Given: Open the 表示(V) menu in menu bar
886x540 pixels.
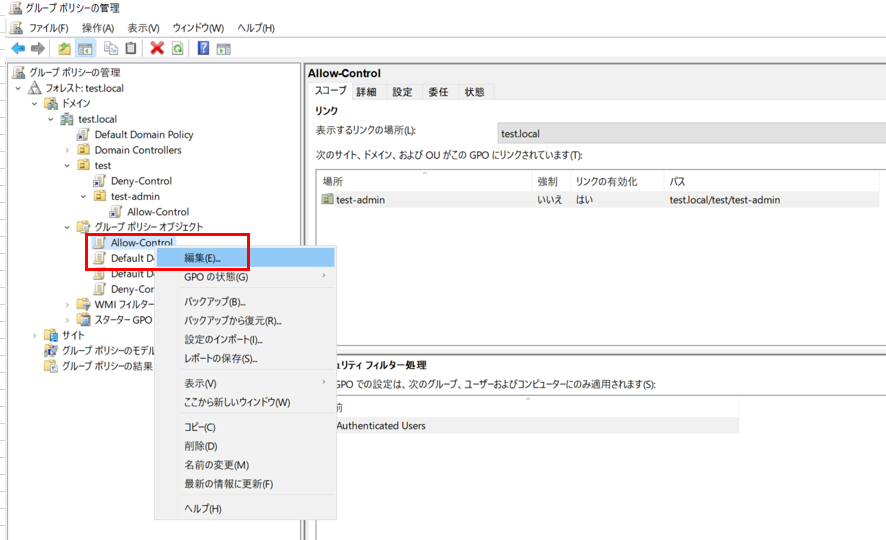Looking at the screenshot, I should coord(143,28).
